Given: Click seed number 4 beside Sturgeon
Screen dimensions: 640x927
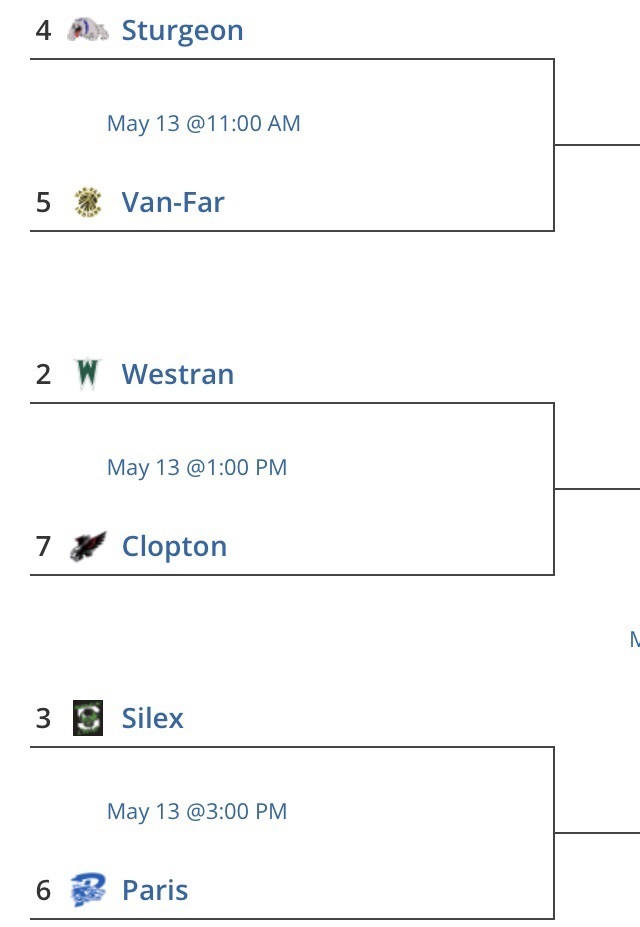Looking at the screenshot, I should pyautogui.click(x=43, y=30).
